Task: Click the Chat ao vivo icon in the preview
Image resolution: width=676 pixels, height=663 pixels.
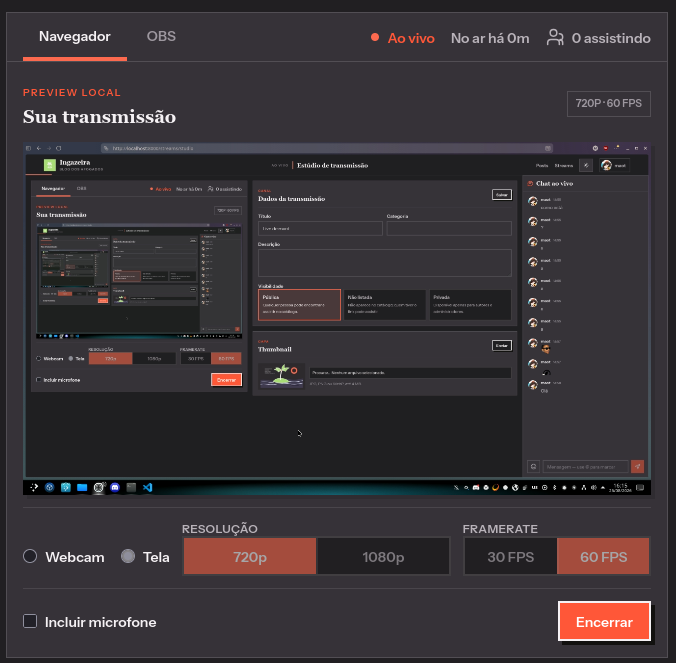Action: coord(530,183)
